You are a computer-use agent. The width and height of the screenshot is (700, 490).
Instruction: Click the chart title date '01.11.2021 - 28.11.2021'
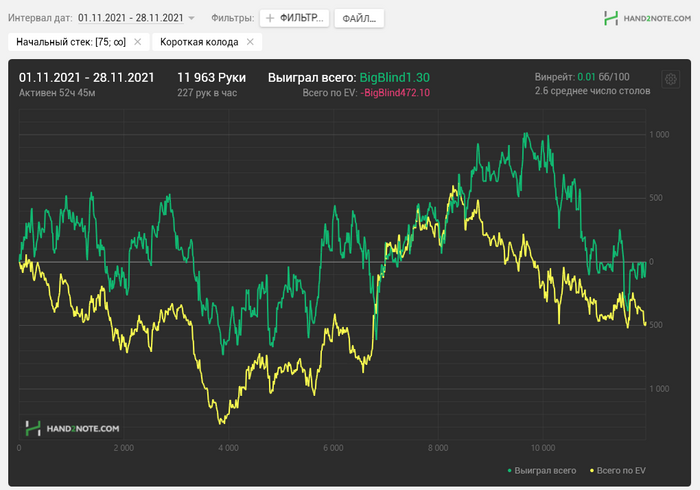click(x=87, y=78)
